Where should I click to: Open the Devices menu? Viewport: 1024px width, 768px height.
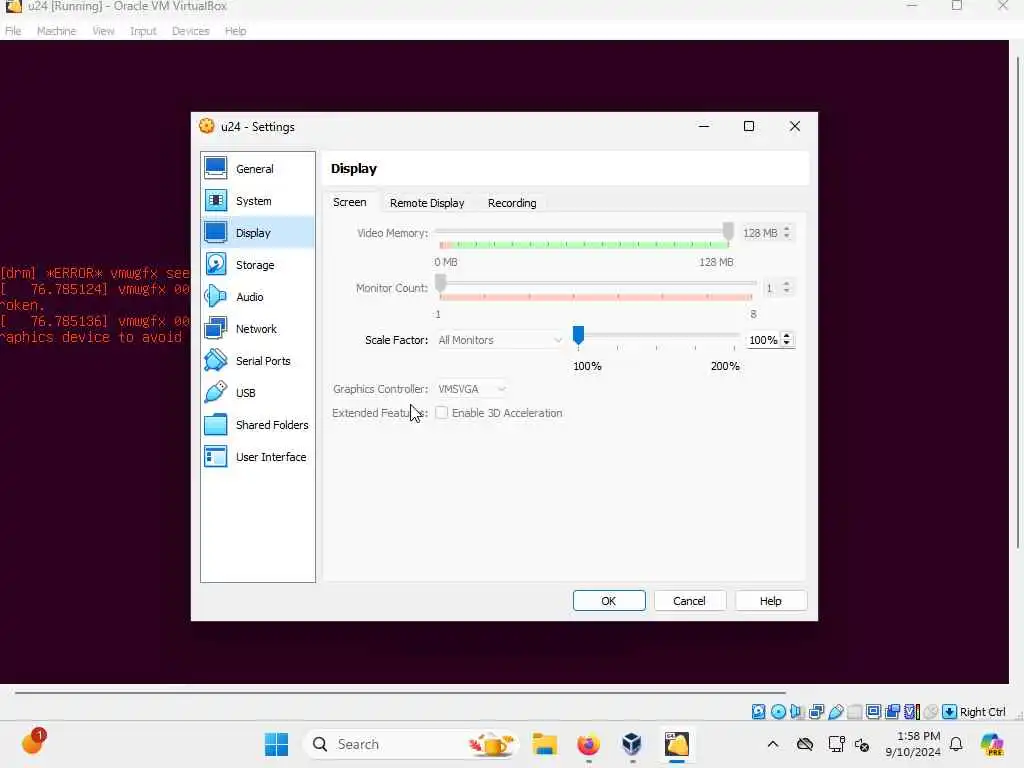191,31
